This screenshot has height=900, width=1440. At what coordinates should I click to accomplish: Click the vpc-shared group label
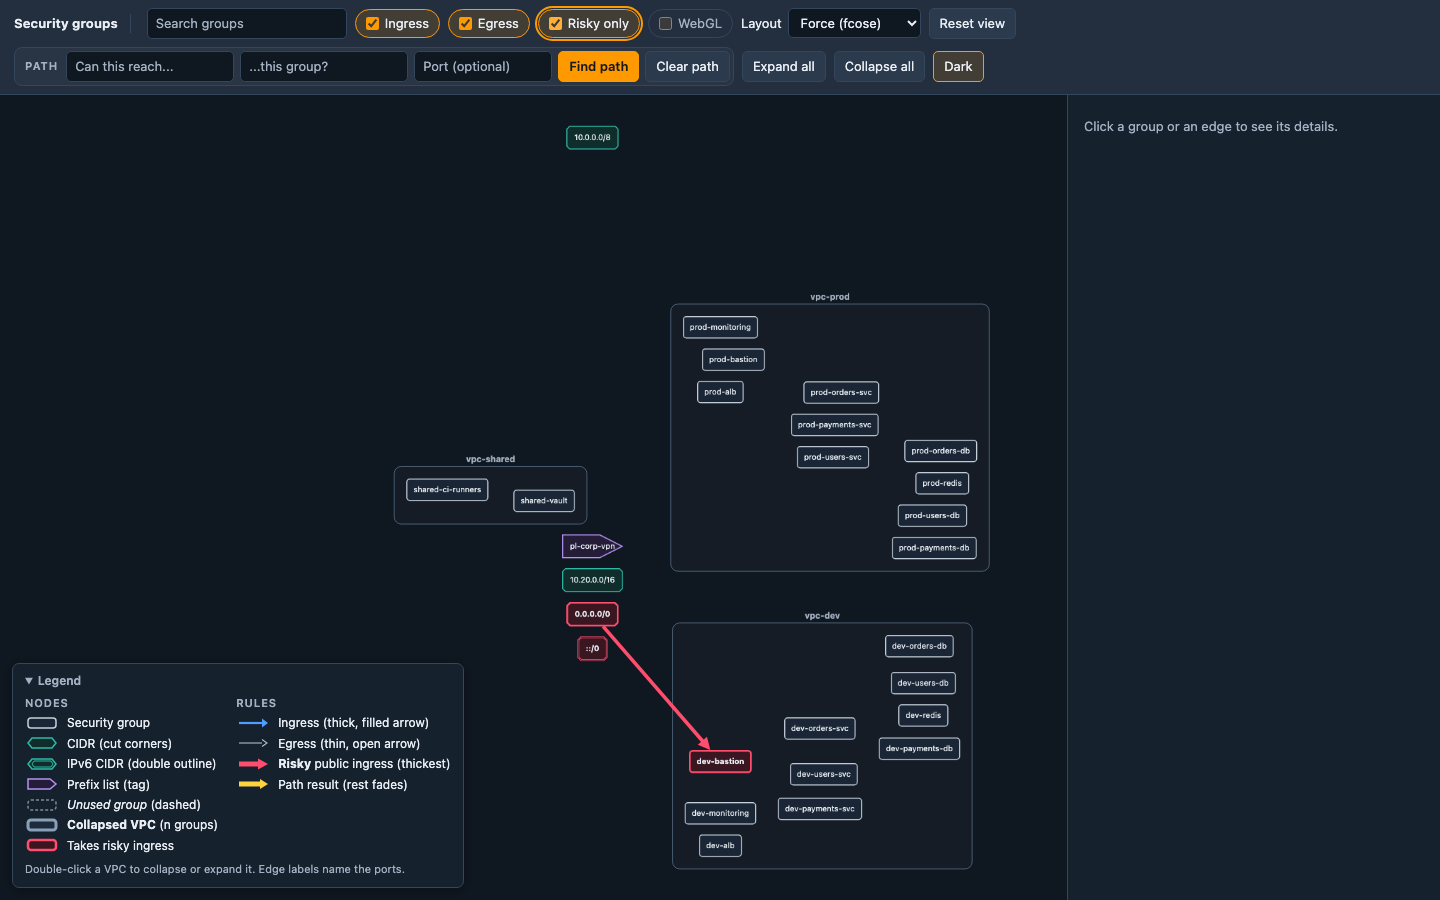[490, 460]
